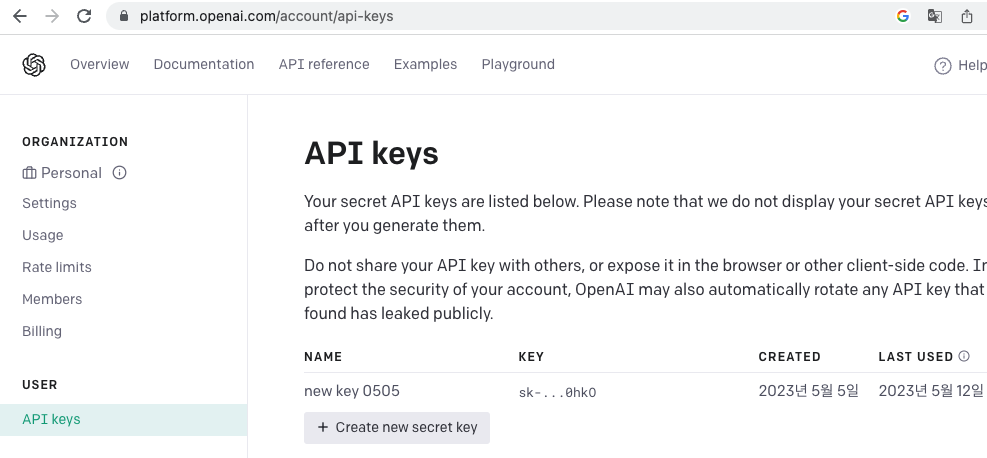
Task: Click the translate page icon
Action: (x=934, y=16)
